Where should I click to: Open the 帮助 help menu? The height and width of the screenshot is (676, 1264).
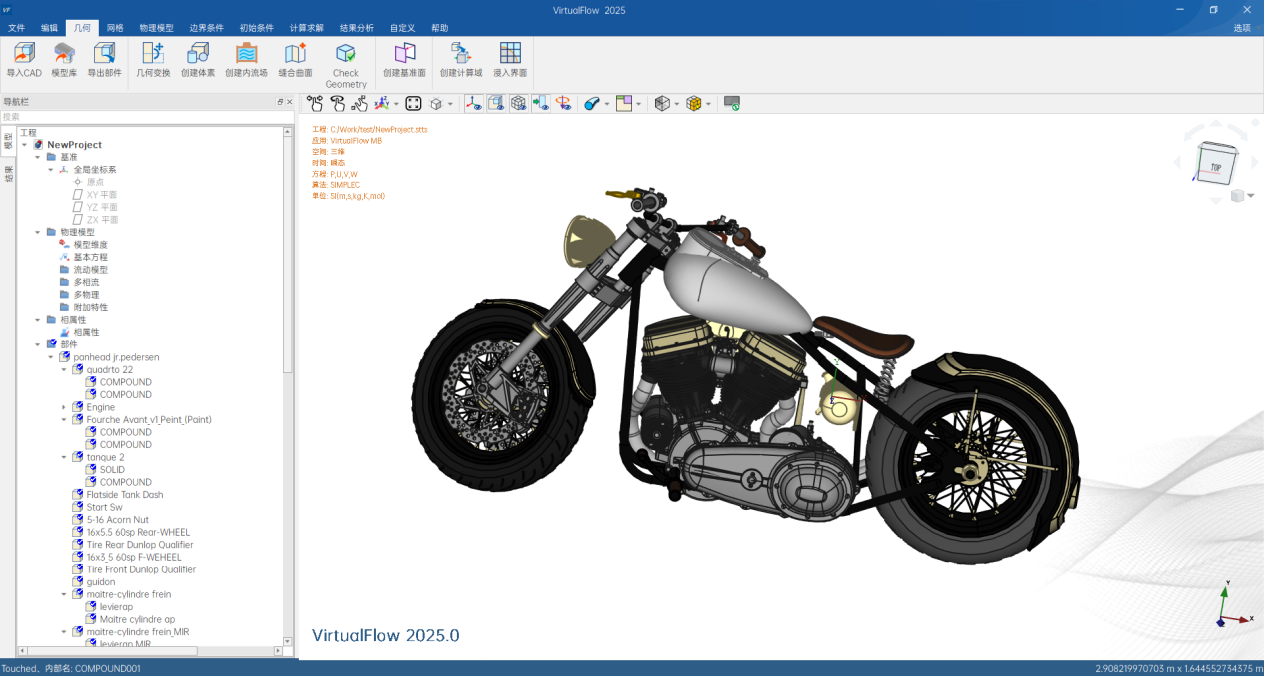tap(440, 28)
